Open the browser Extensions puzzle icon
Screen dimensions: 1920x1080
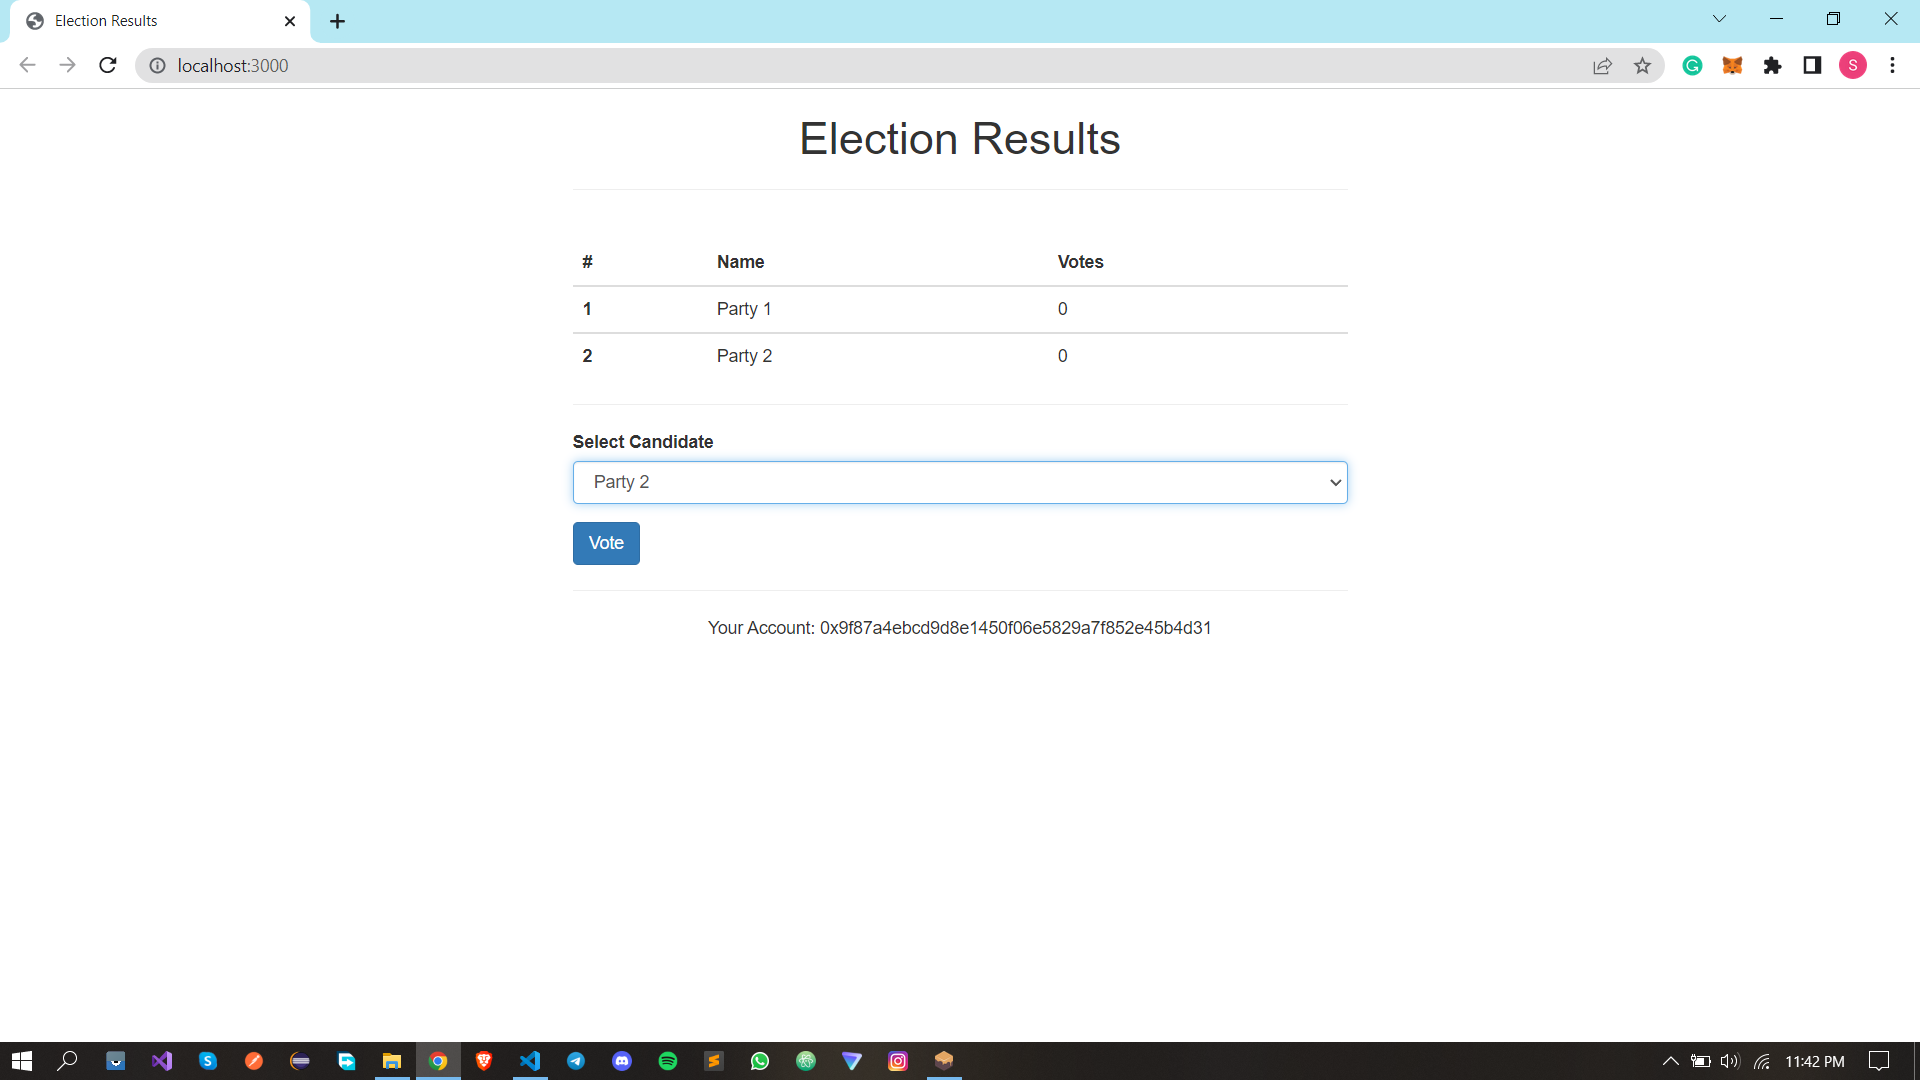coord(1774,65)
